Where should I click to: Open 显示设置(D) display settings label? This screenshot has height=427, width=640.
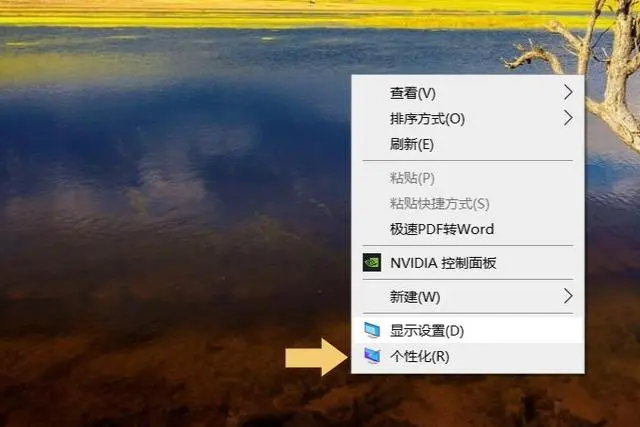click(427, 331)
